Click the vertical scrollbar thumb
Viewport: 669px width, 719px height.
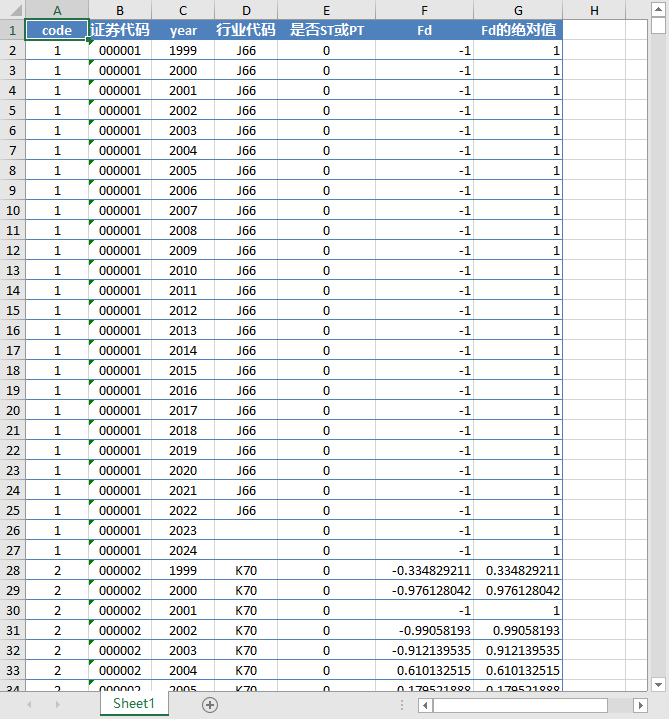click(658, 25)
